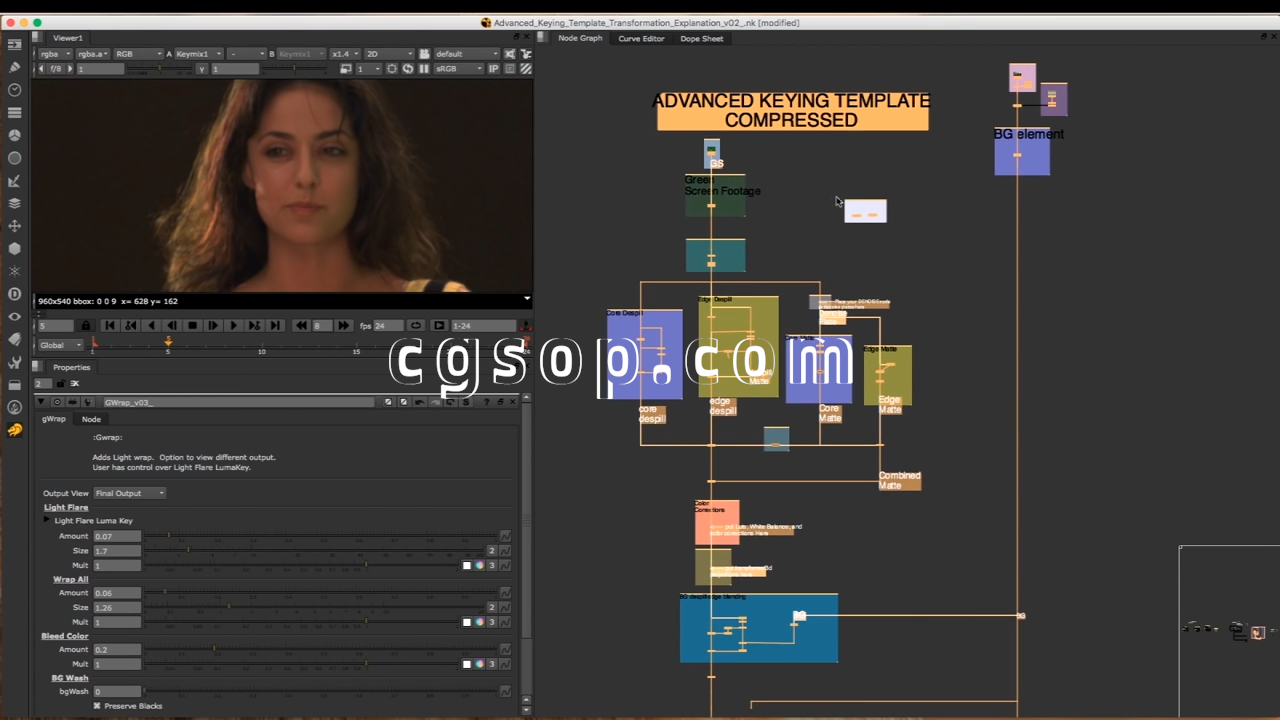Open the Image nodes menu in toolbar
The image size is (1280, 720).
tap(14, 44)
